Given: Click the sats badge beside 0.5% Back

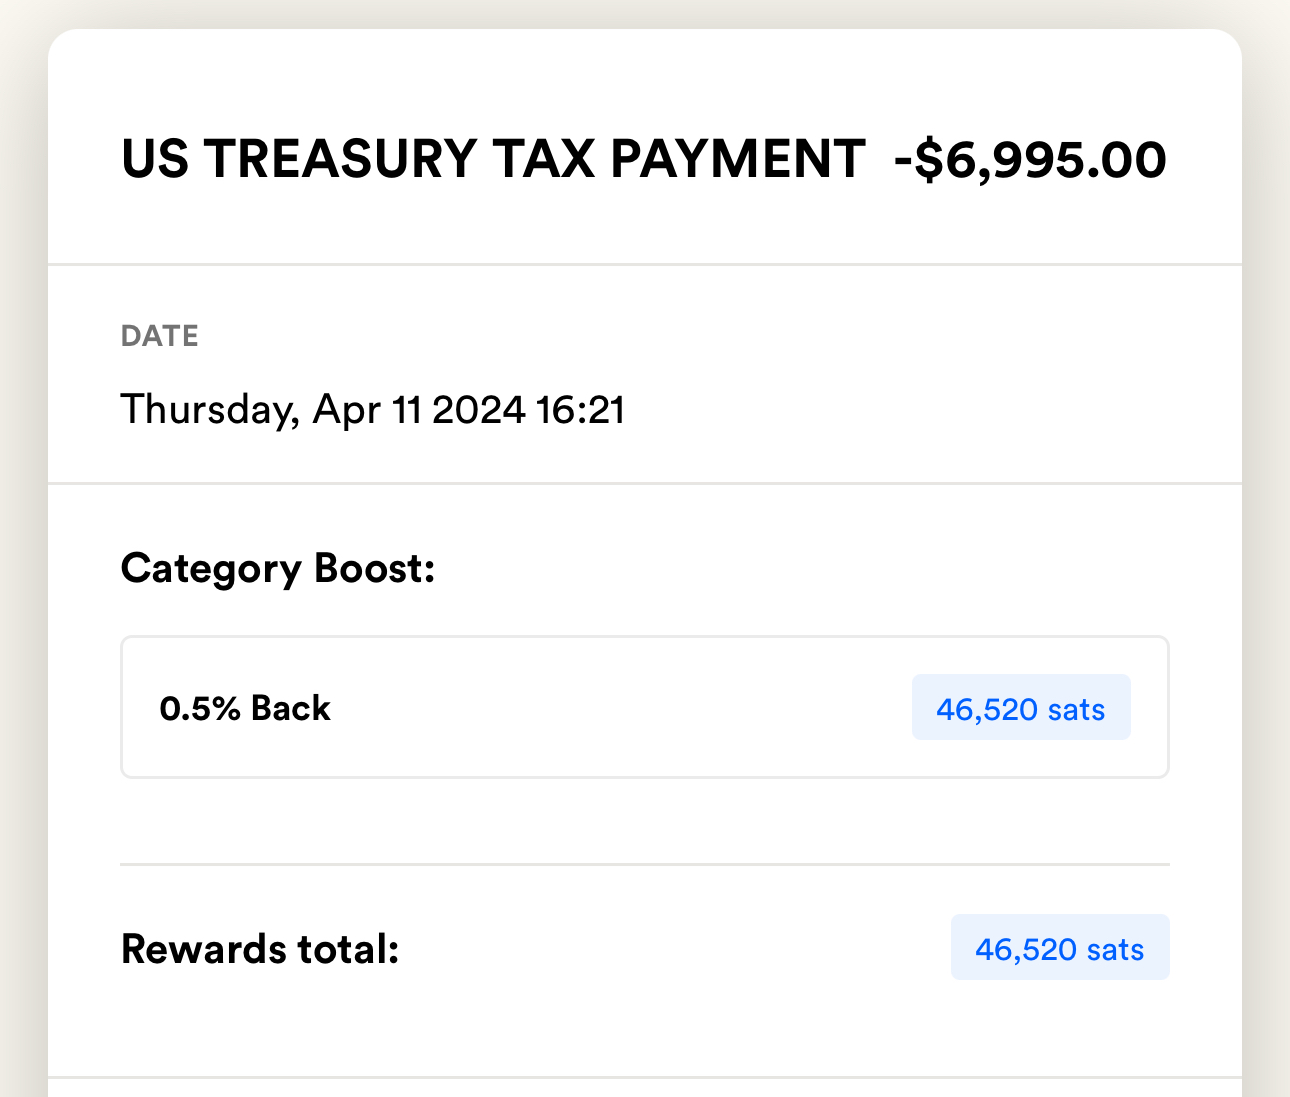Looking at the screenshot, I should tap(1021, 708).
